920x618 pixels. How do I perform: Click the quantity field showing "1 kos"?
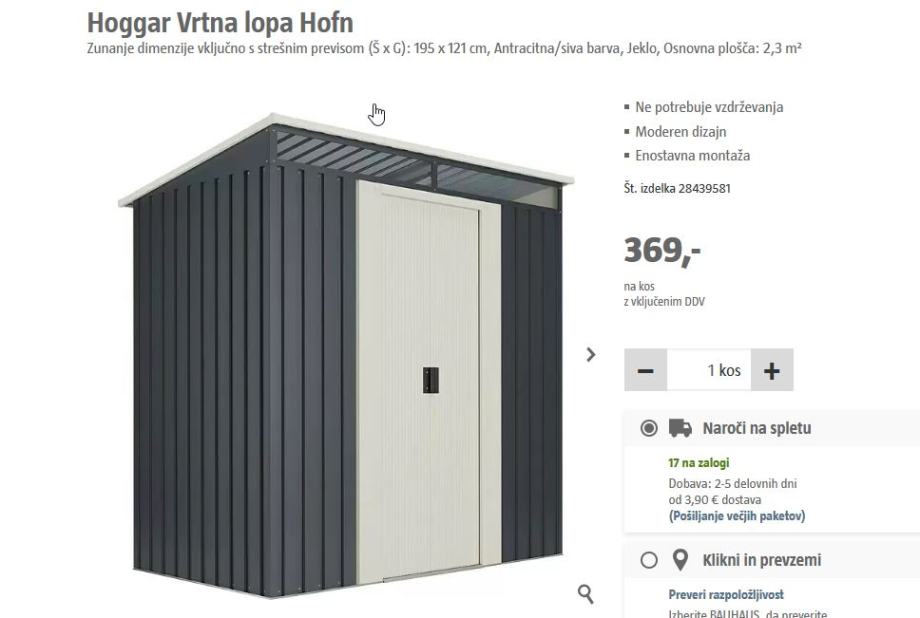(x=709, y=370)
